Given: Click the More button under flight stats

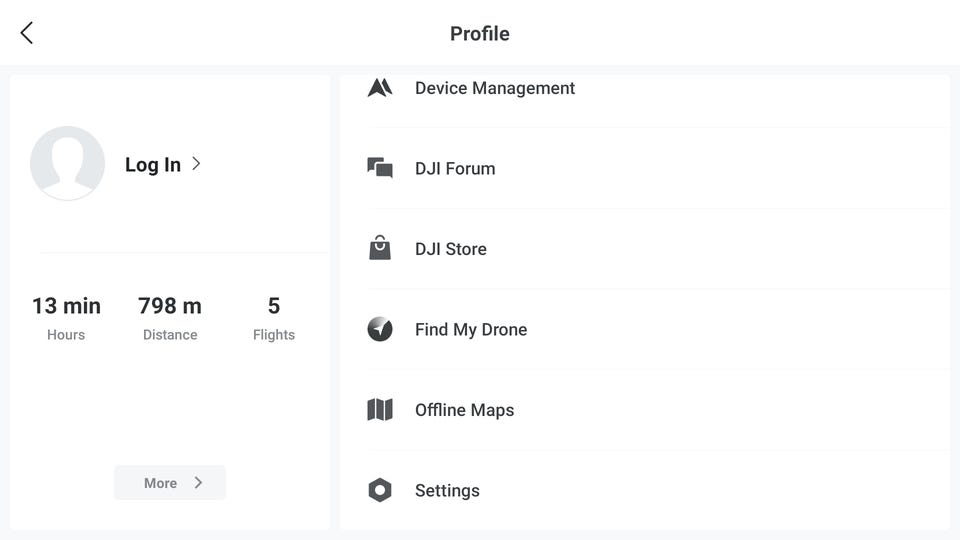Looking at the screenshot, I should point(170,482).
